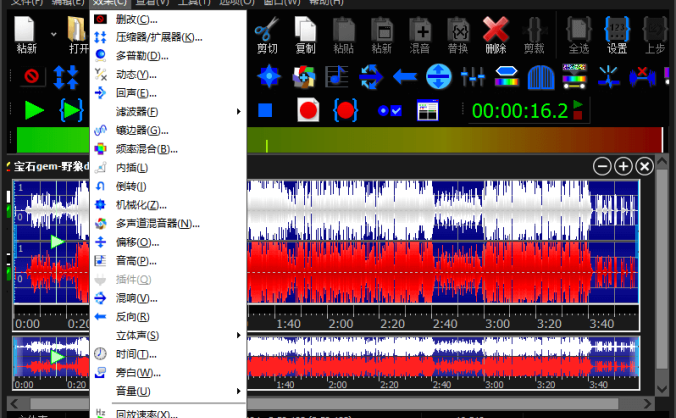Open 多声道混音器(N) from the menu
This screenshot has height=418, width=676.
pyautogui.click(x=168, y=224)
